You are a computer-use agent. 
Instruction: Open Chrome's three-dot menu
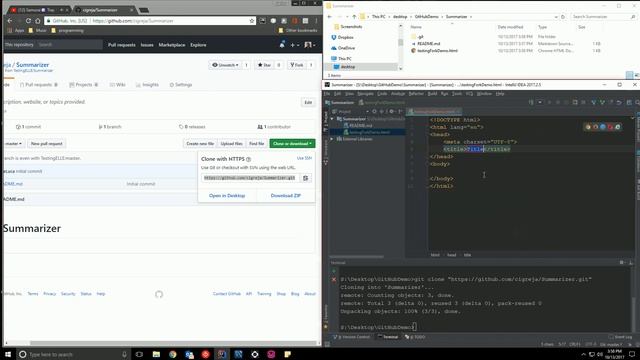(316, 21)
